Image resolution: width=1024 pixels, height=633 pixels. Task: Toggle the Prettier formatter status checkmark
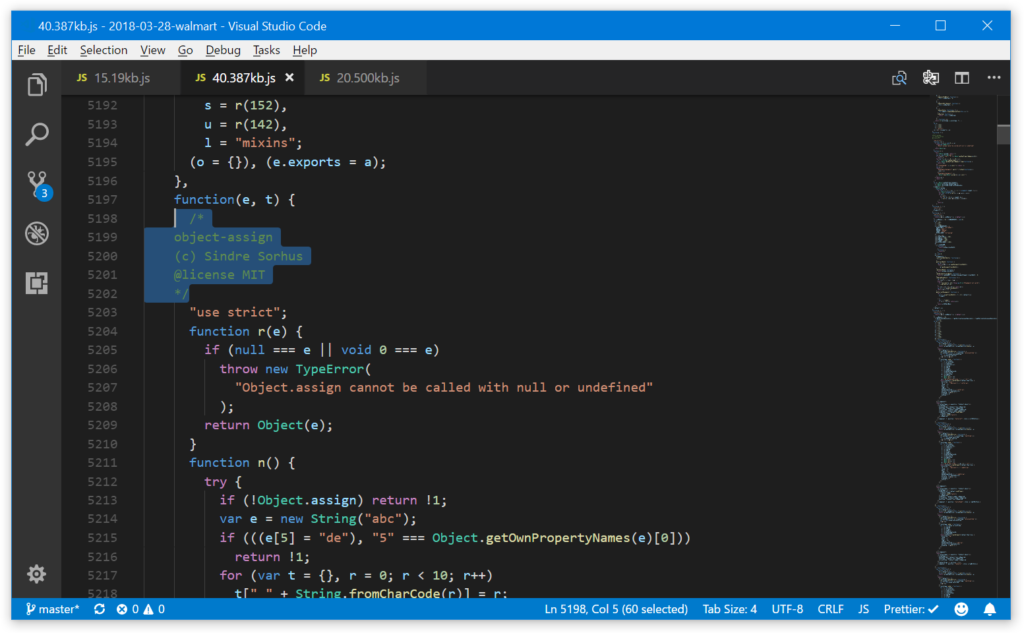pyautogui.click(x=910, y=608)
